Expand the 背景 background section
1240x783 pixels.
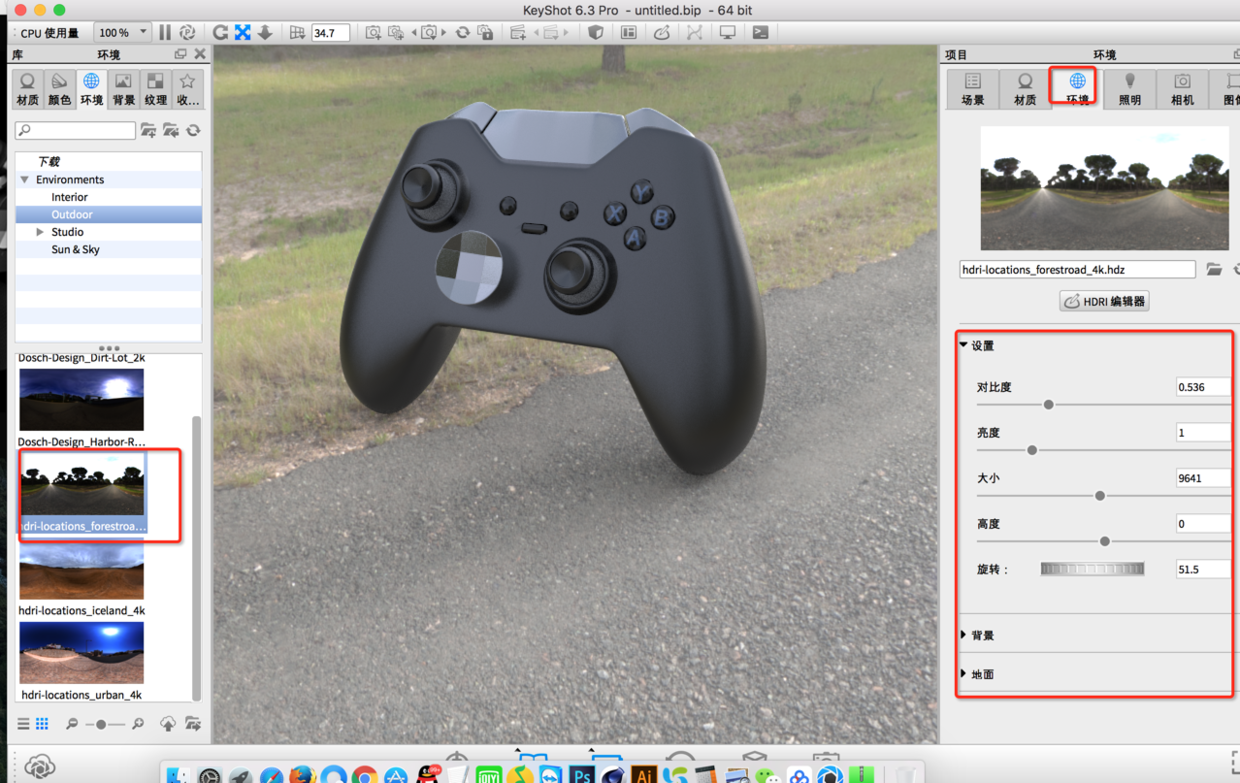click(x=964, y=635)
